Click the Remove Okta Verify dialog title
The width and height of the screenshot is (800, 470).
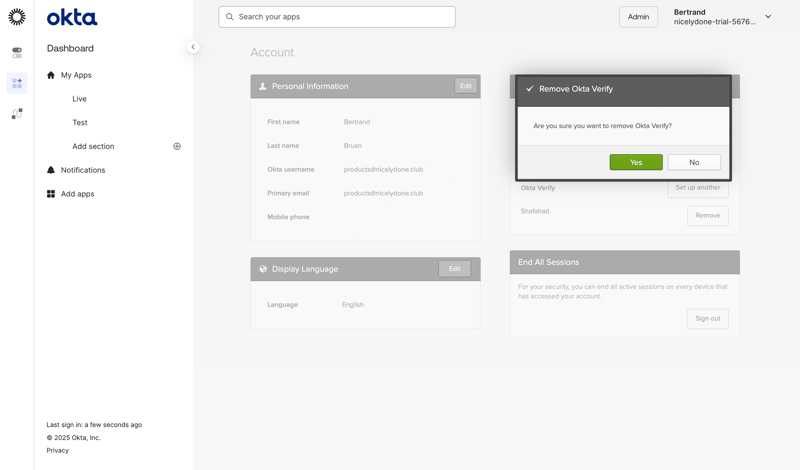click(x=576, y=89)
